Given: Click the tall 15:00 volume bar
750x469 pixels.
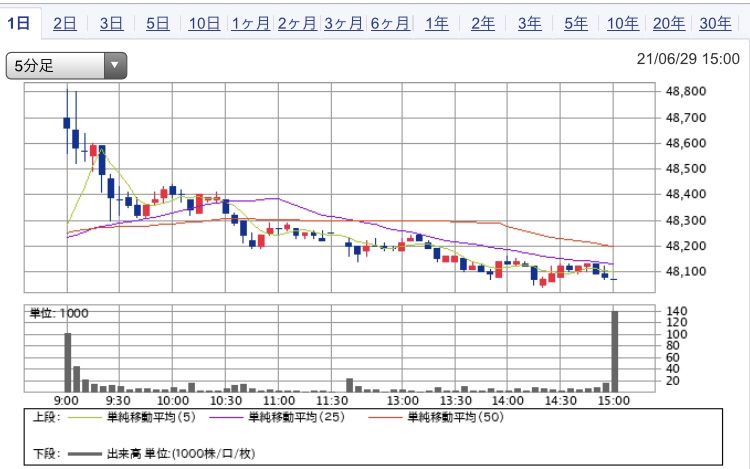Looking at the screenshot, I should (x=615, y=351).
